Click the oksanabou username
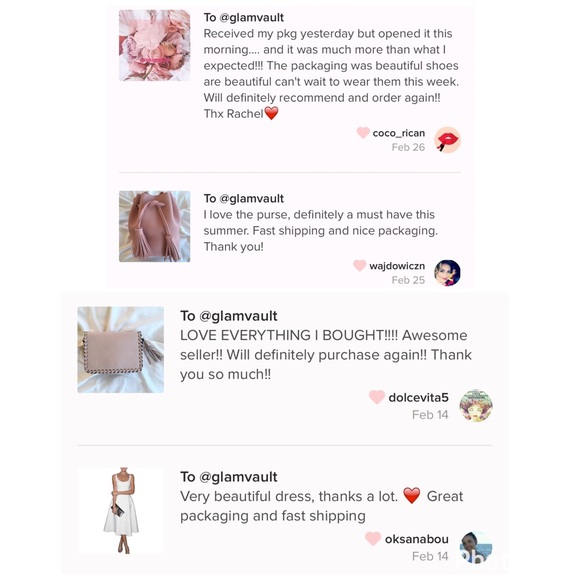This screenshot has width=580, height=580. point(417,539)
